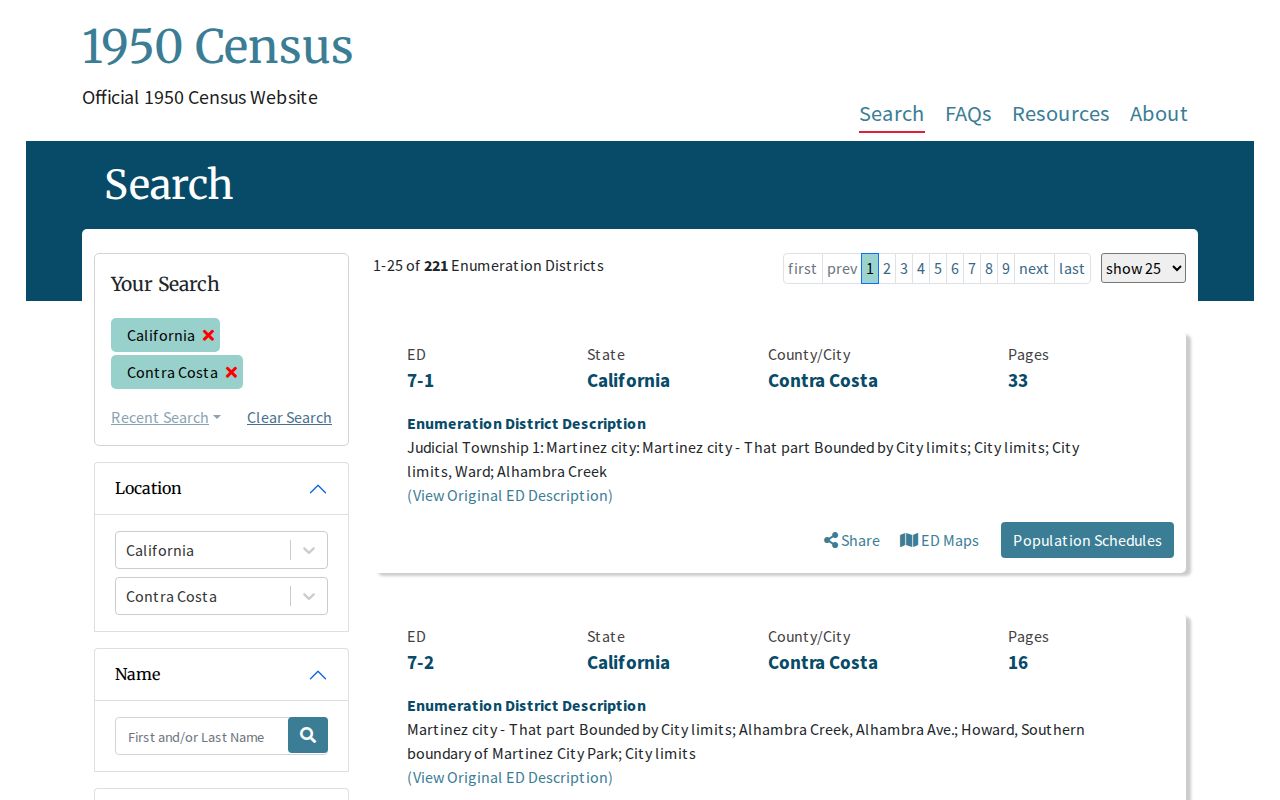Jump to the last results page
The image size is (1280, 800).
1072,268
